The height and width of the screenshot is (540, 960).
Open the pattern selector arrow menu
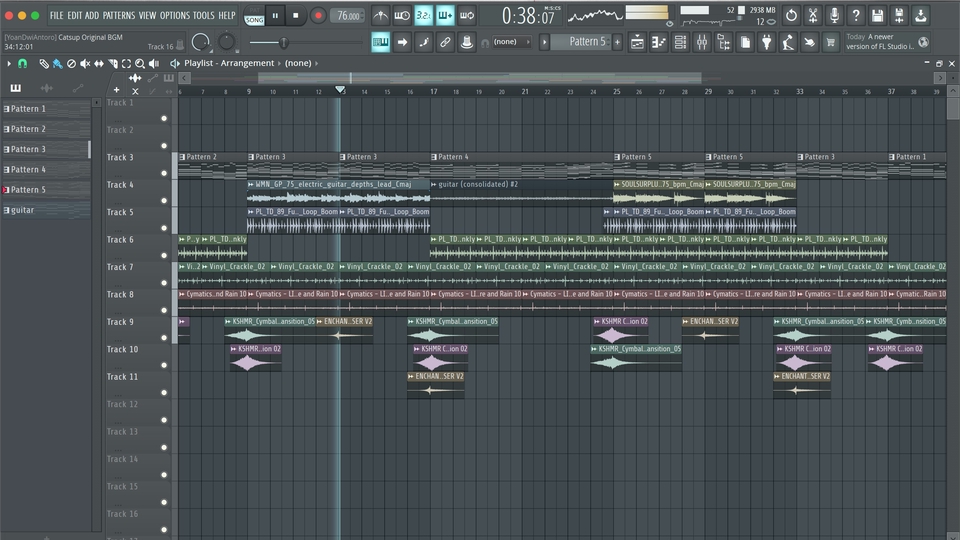coord(544,42)
